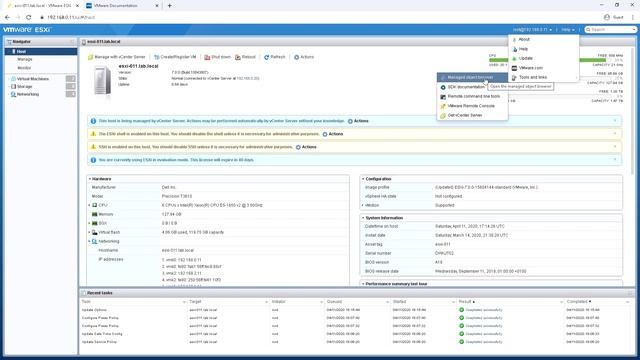Click the Get vCenter Server icon
Viewport: 640px width, 360px height.
click(443, 115)
